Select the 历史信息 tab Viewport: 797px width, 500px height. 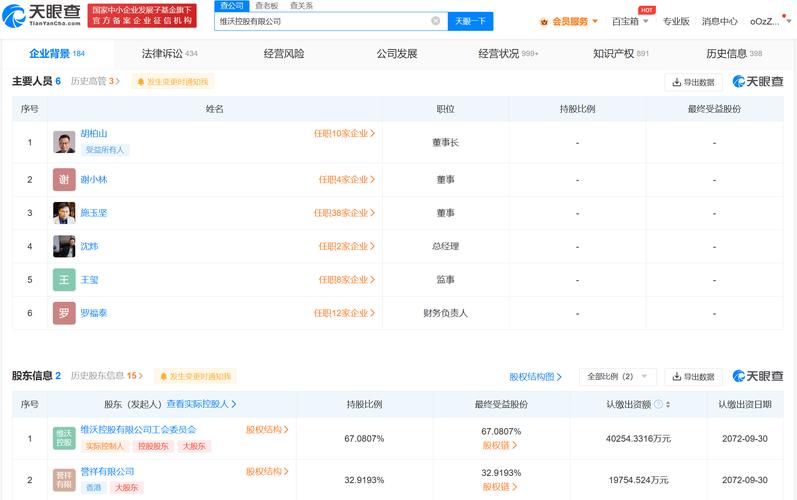pyautogui.click(x=734, y=53)
